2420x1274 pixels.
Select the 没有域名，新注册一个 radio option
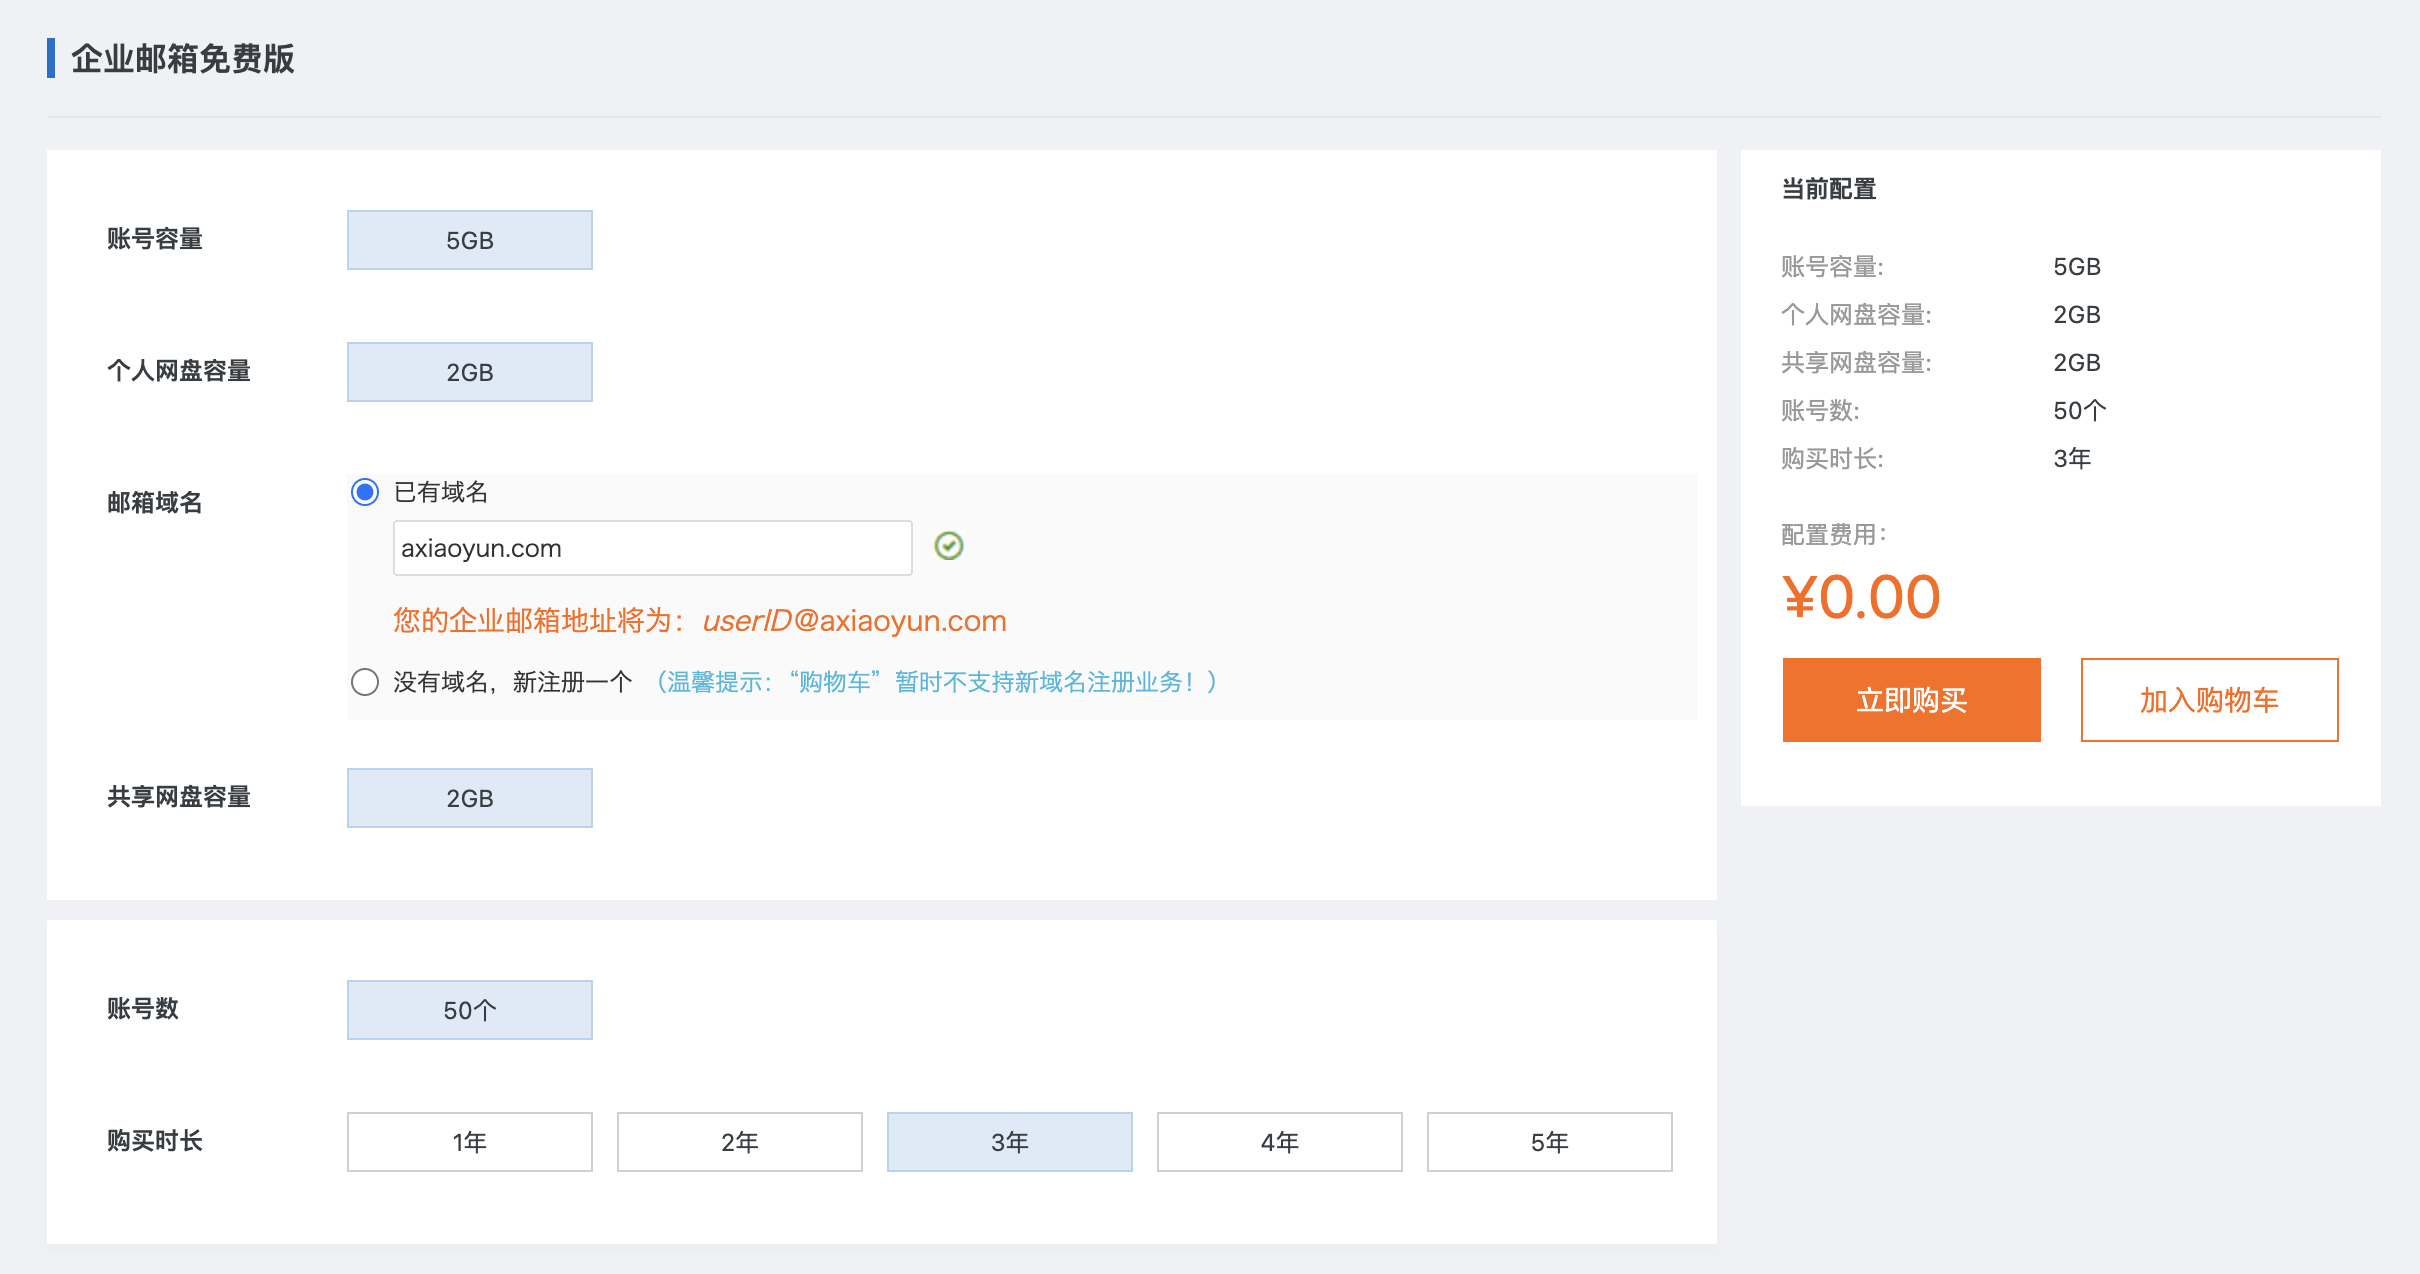coord(365,682)
